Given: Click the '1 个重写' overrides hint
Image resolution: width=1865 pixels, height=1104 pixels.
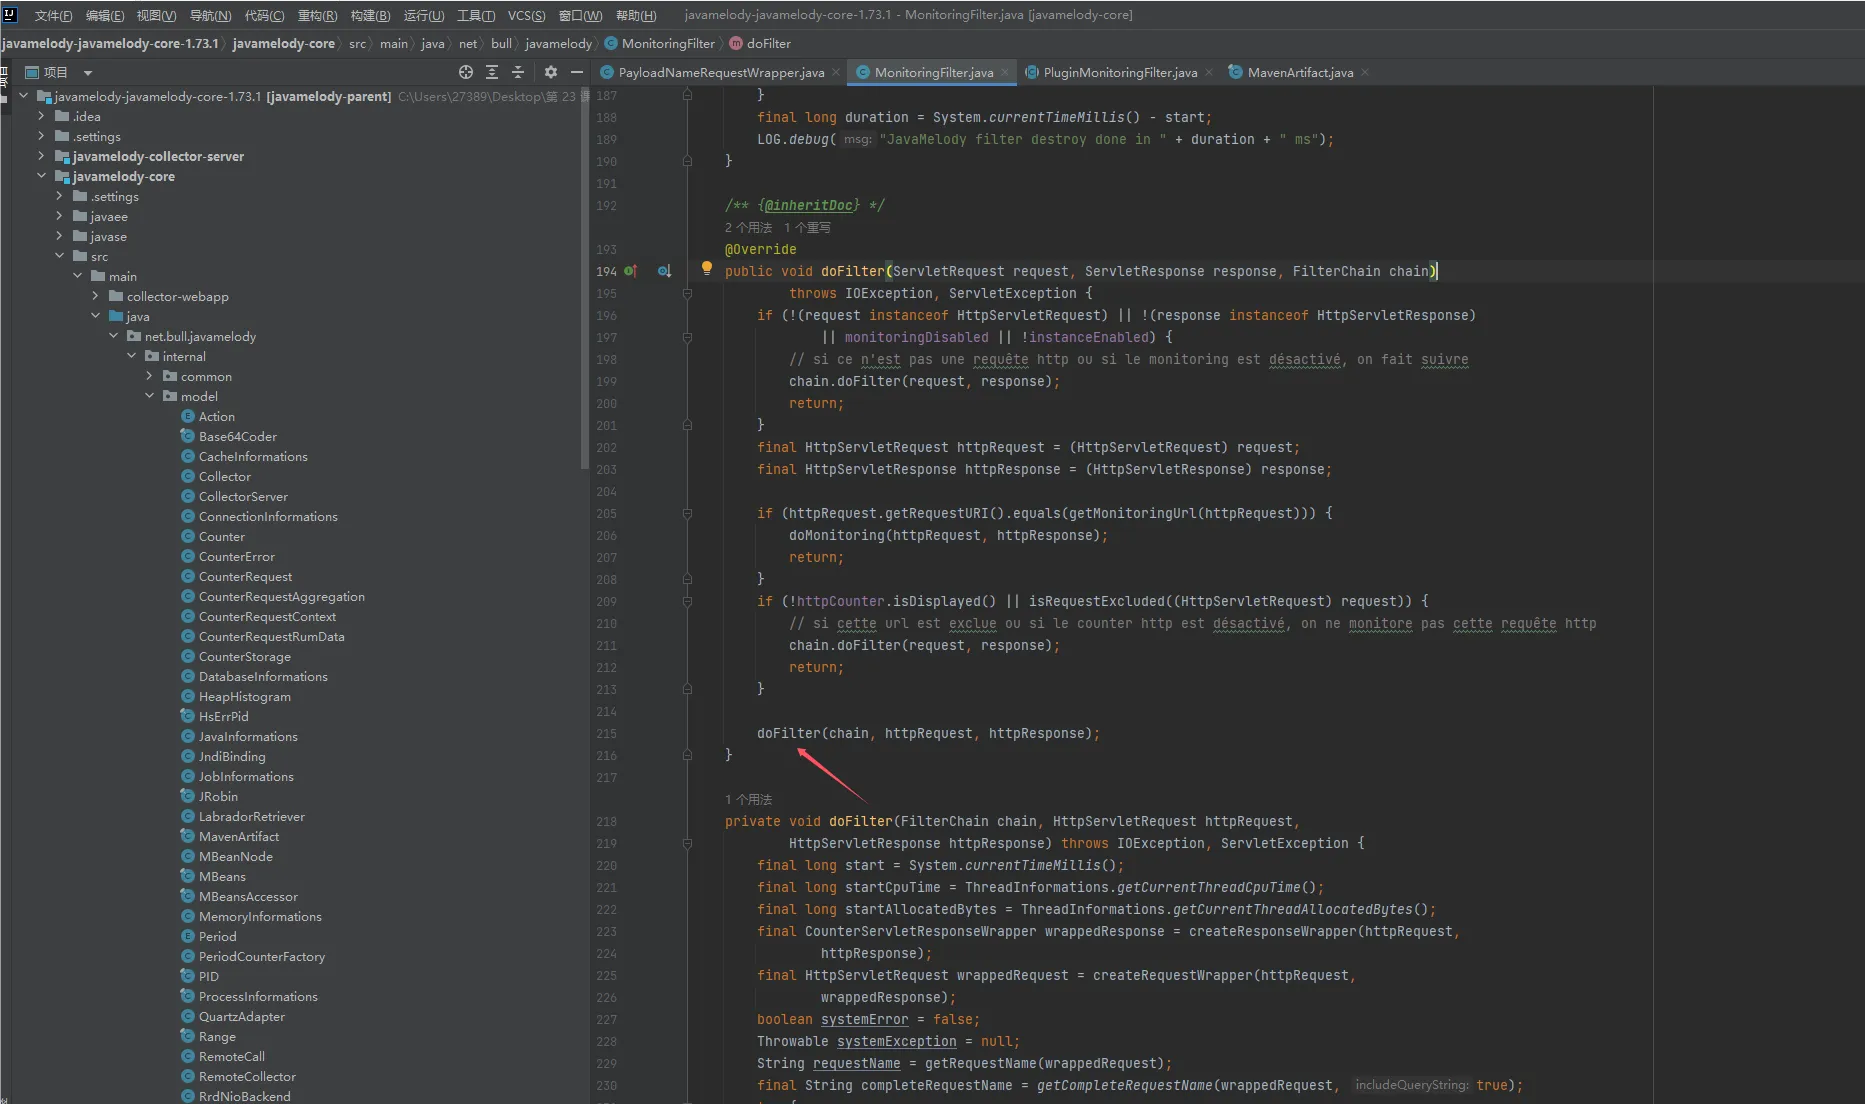Looking at the screenshot, I should 807,228.
